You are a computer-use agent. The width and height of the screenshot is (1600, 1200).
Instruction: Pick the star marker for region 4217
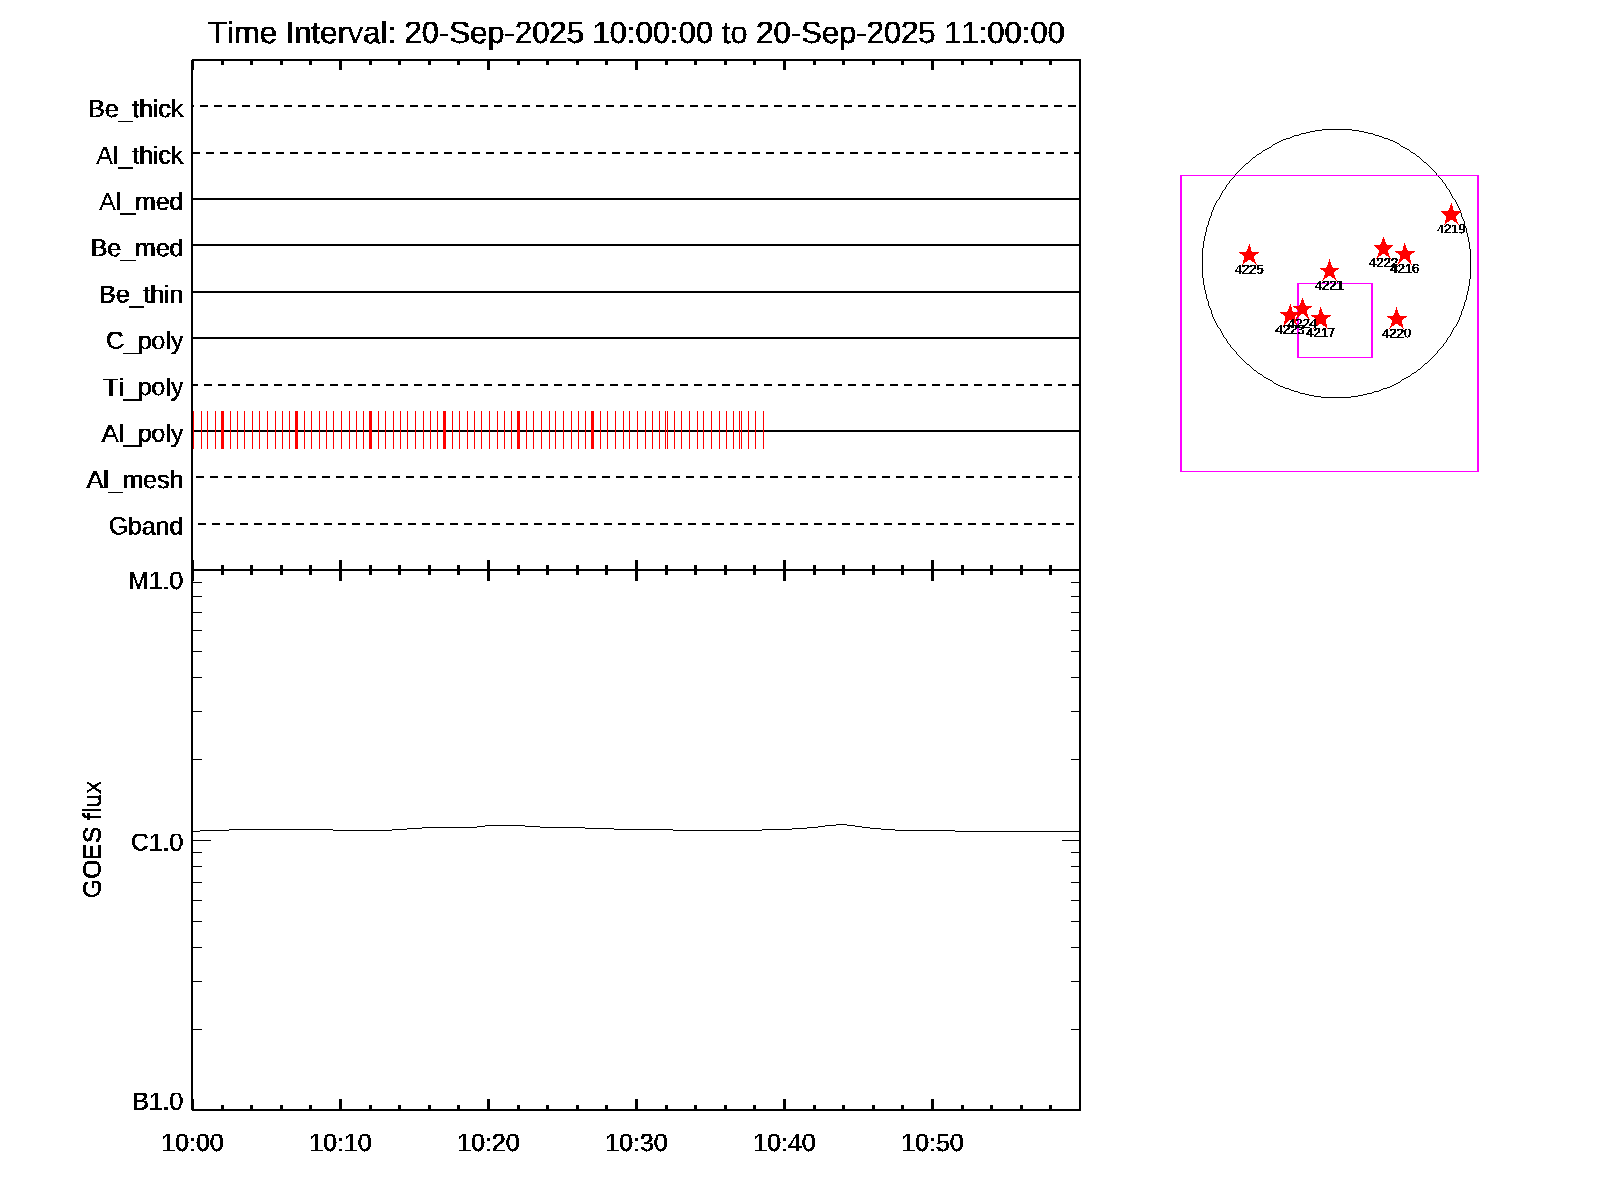click(x=1320, y=318)
